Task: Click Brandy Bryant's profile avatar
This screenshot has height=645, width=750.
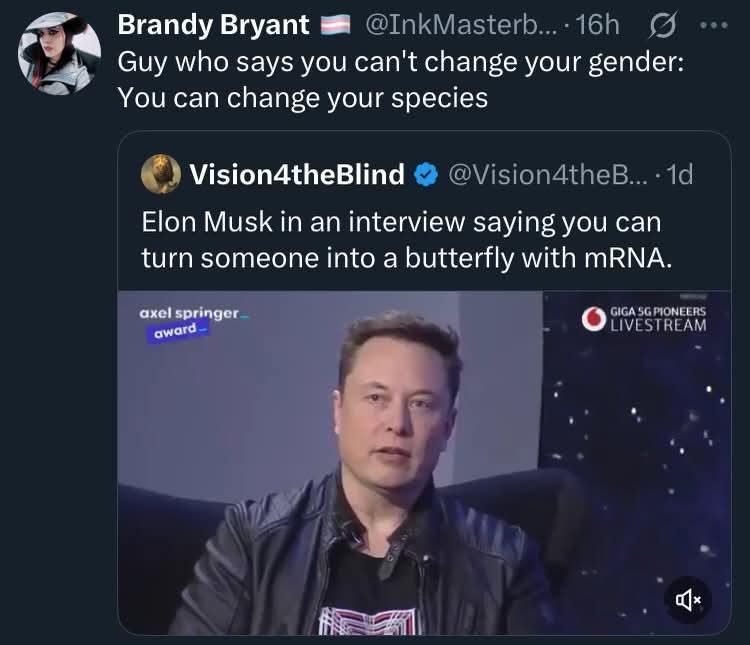Action: (x=59, y=53)
